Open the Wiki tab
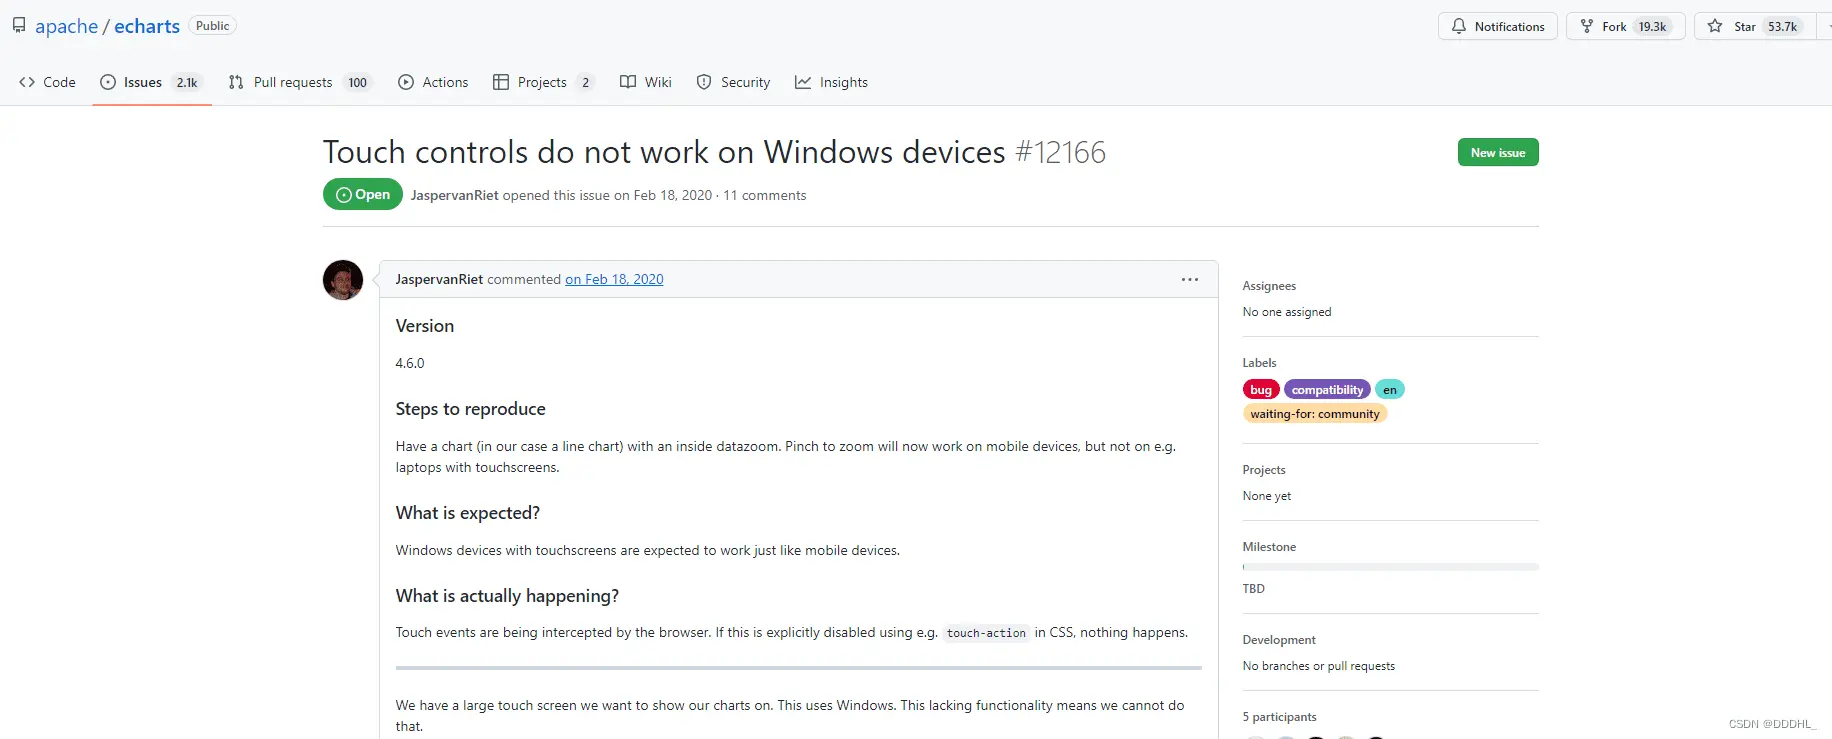This screenshot has width=1832, height=739. 646,82
